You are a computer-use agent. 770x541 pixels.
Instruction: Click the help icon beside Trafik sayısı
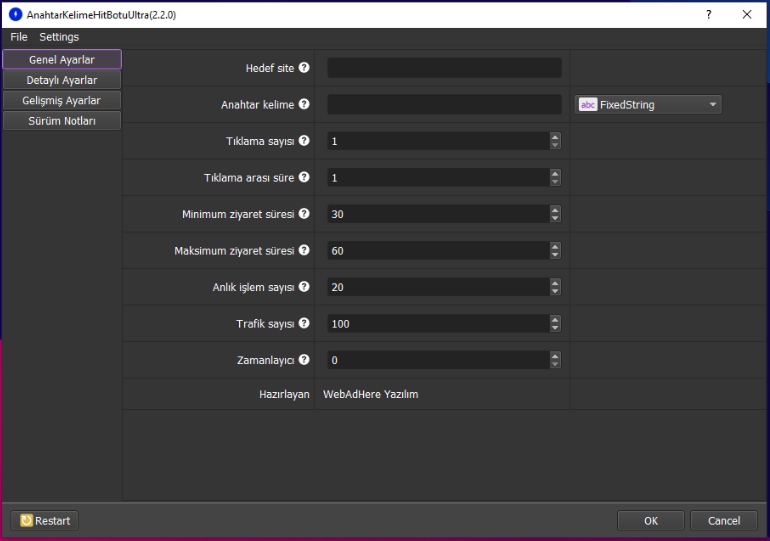(304, 323)
